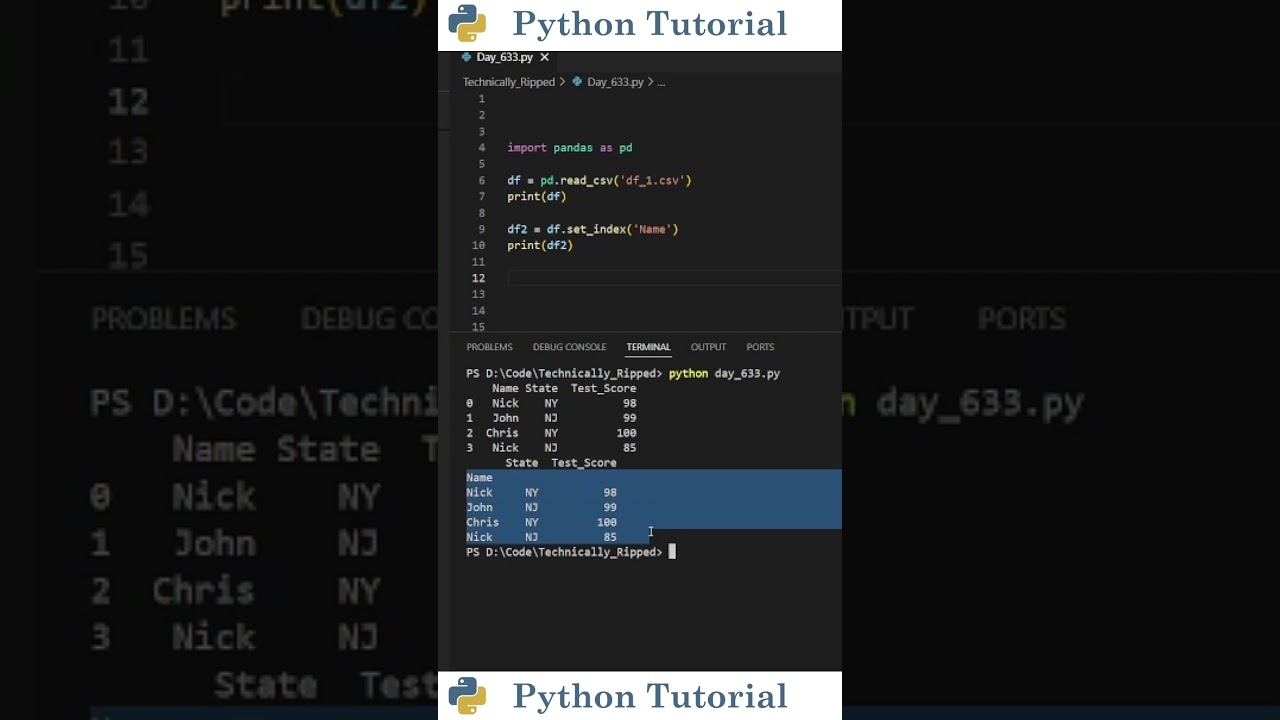Screen dimensions: 1280x720
Task: Click terminal row '2 Chris NY 100'
Action: [551, 433]
